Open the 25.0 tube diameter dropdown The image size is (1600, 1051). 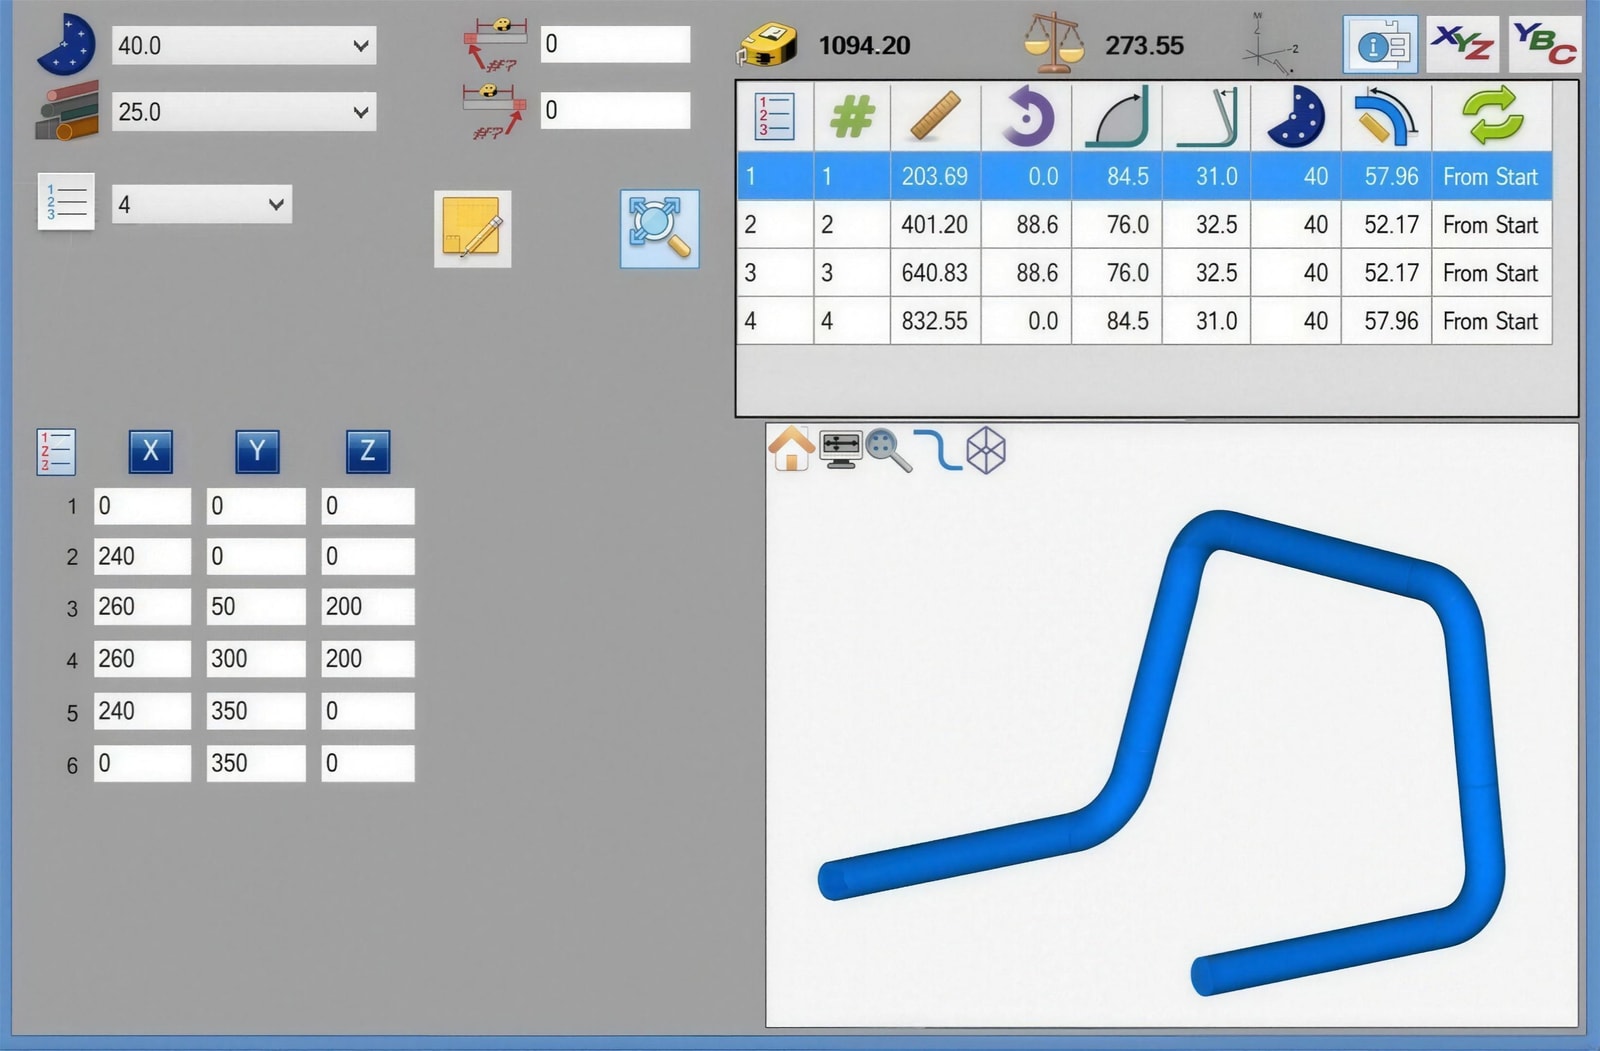point(244,112)
